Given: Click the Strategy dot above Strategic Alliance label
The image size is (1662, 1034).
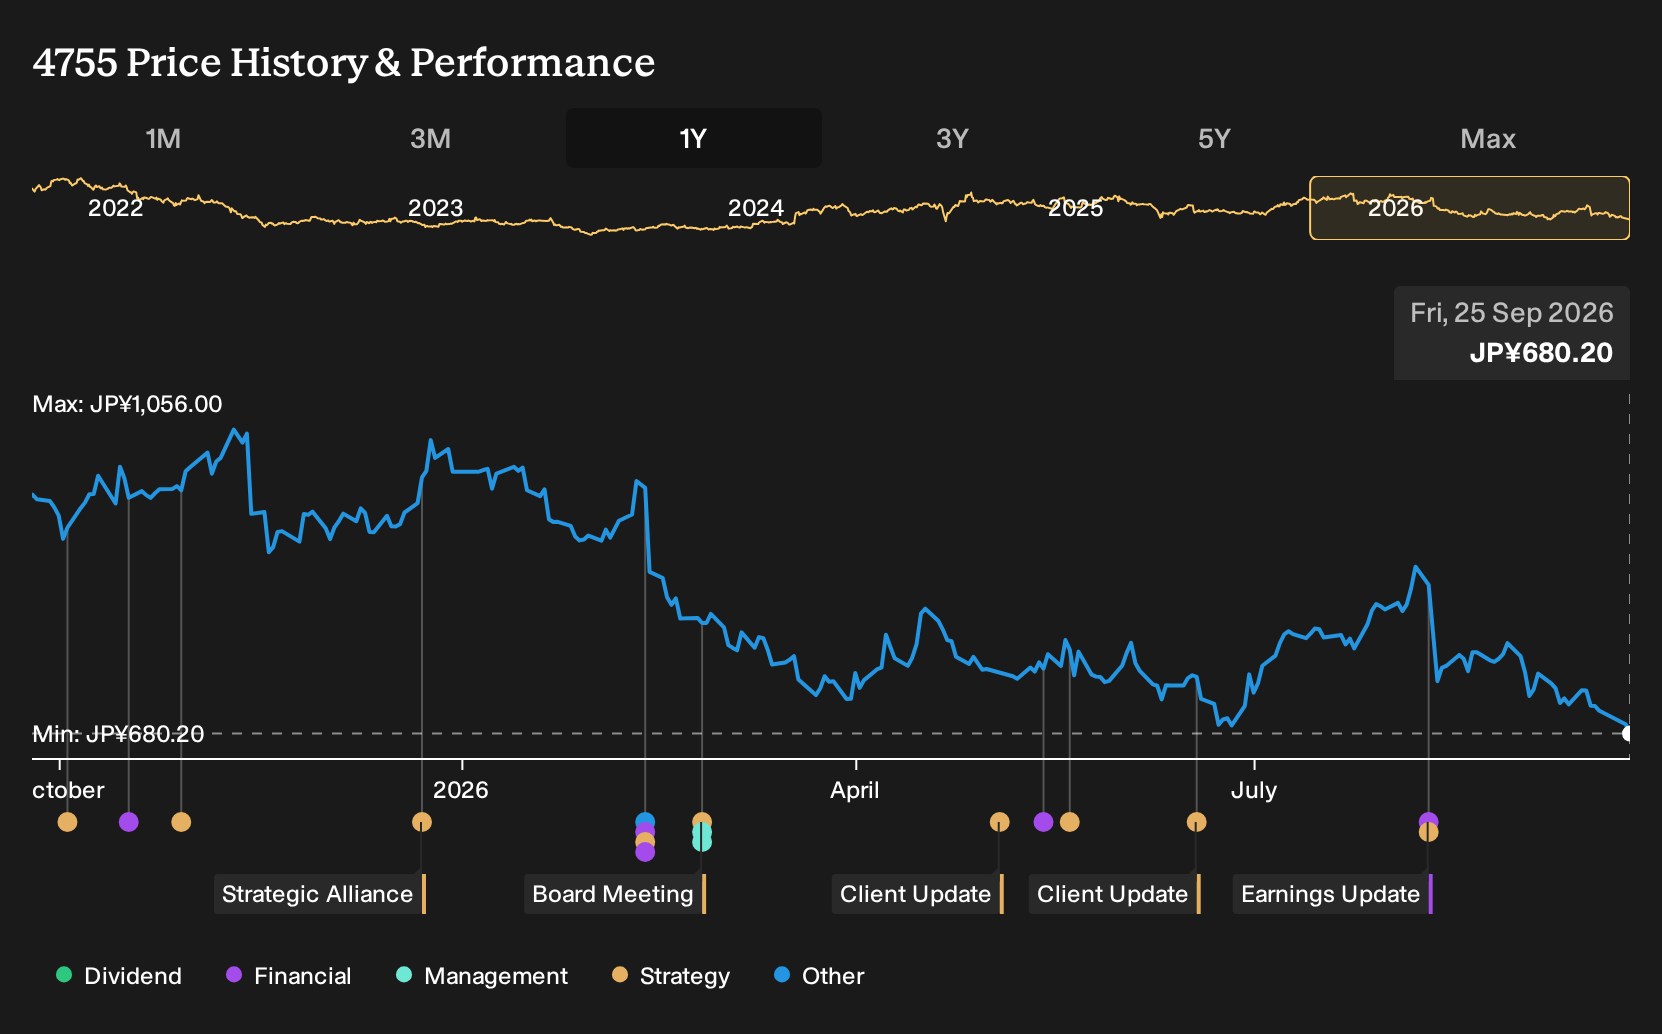Looking at the screenshot, I should (x=422, y=822).
